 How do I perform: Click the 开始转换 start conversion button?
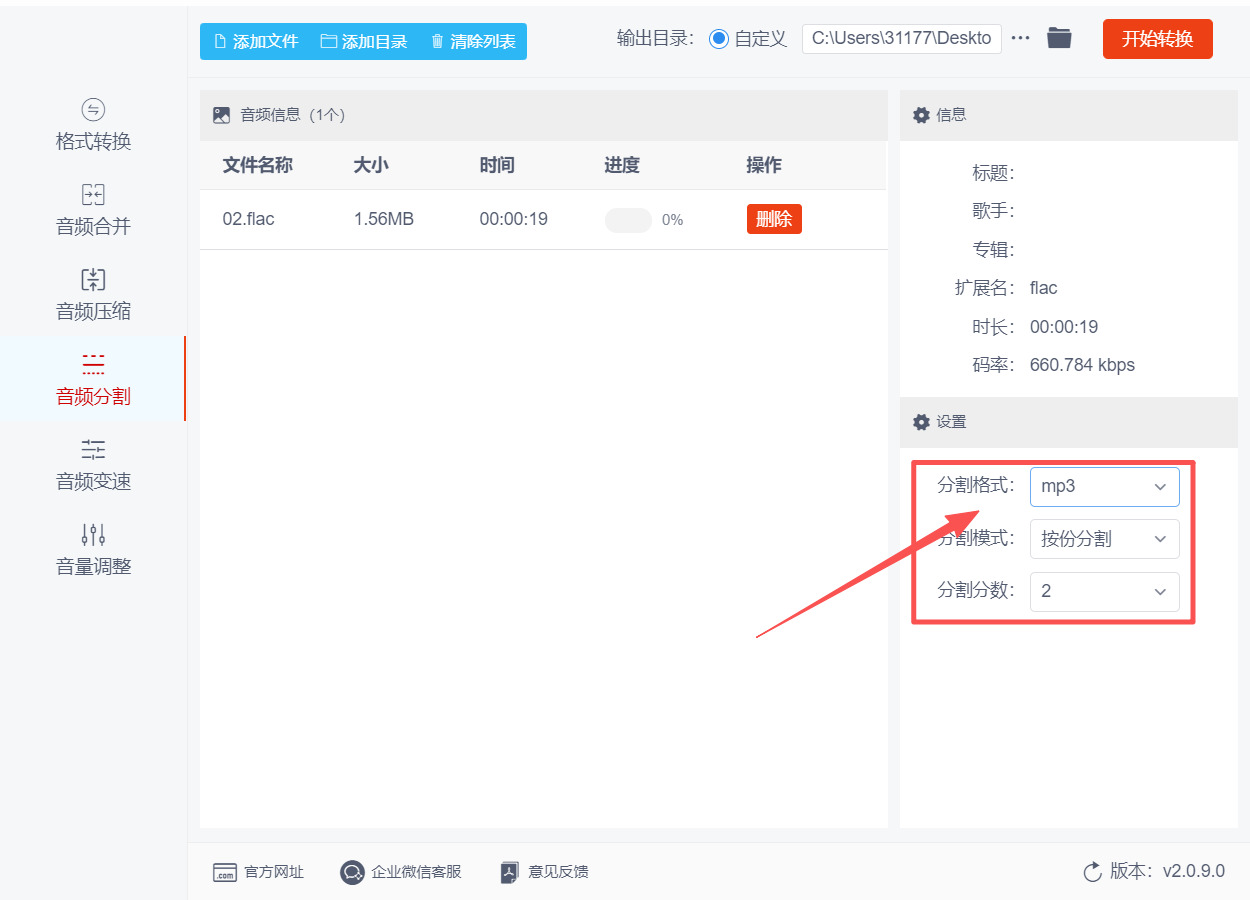tap(1157, 39)
